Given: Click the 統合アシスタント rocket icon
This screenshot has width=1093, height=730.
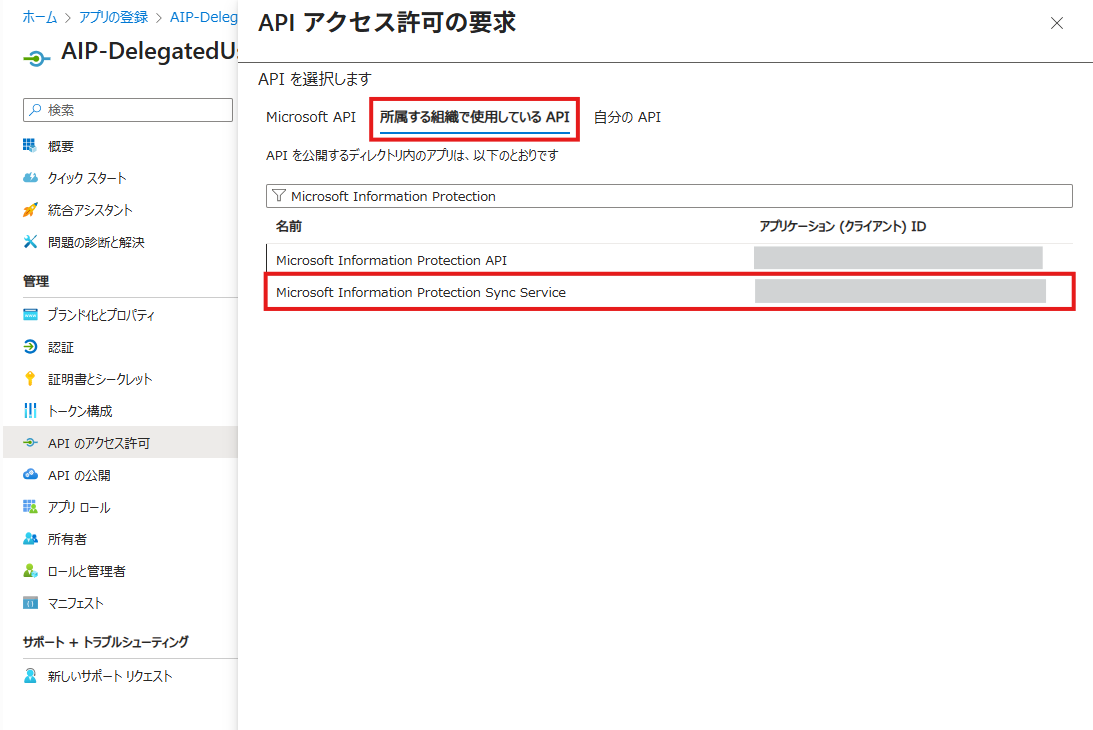Looking at the screenshot, I should (30, 209).
